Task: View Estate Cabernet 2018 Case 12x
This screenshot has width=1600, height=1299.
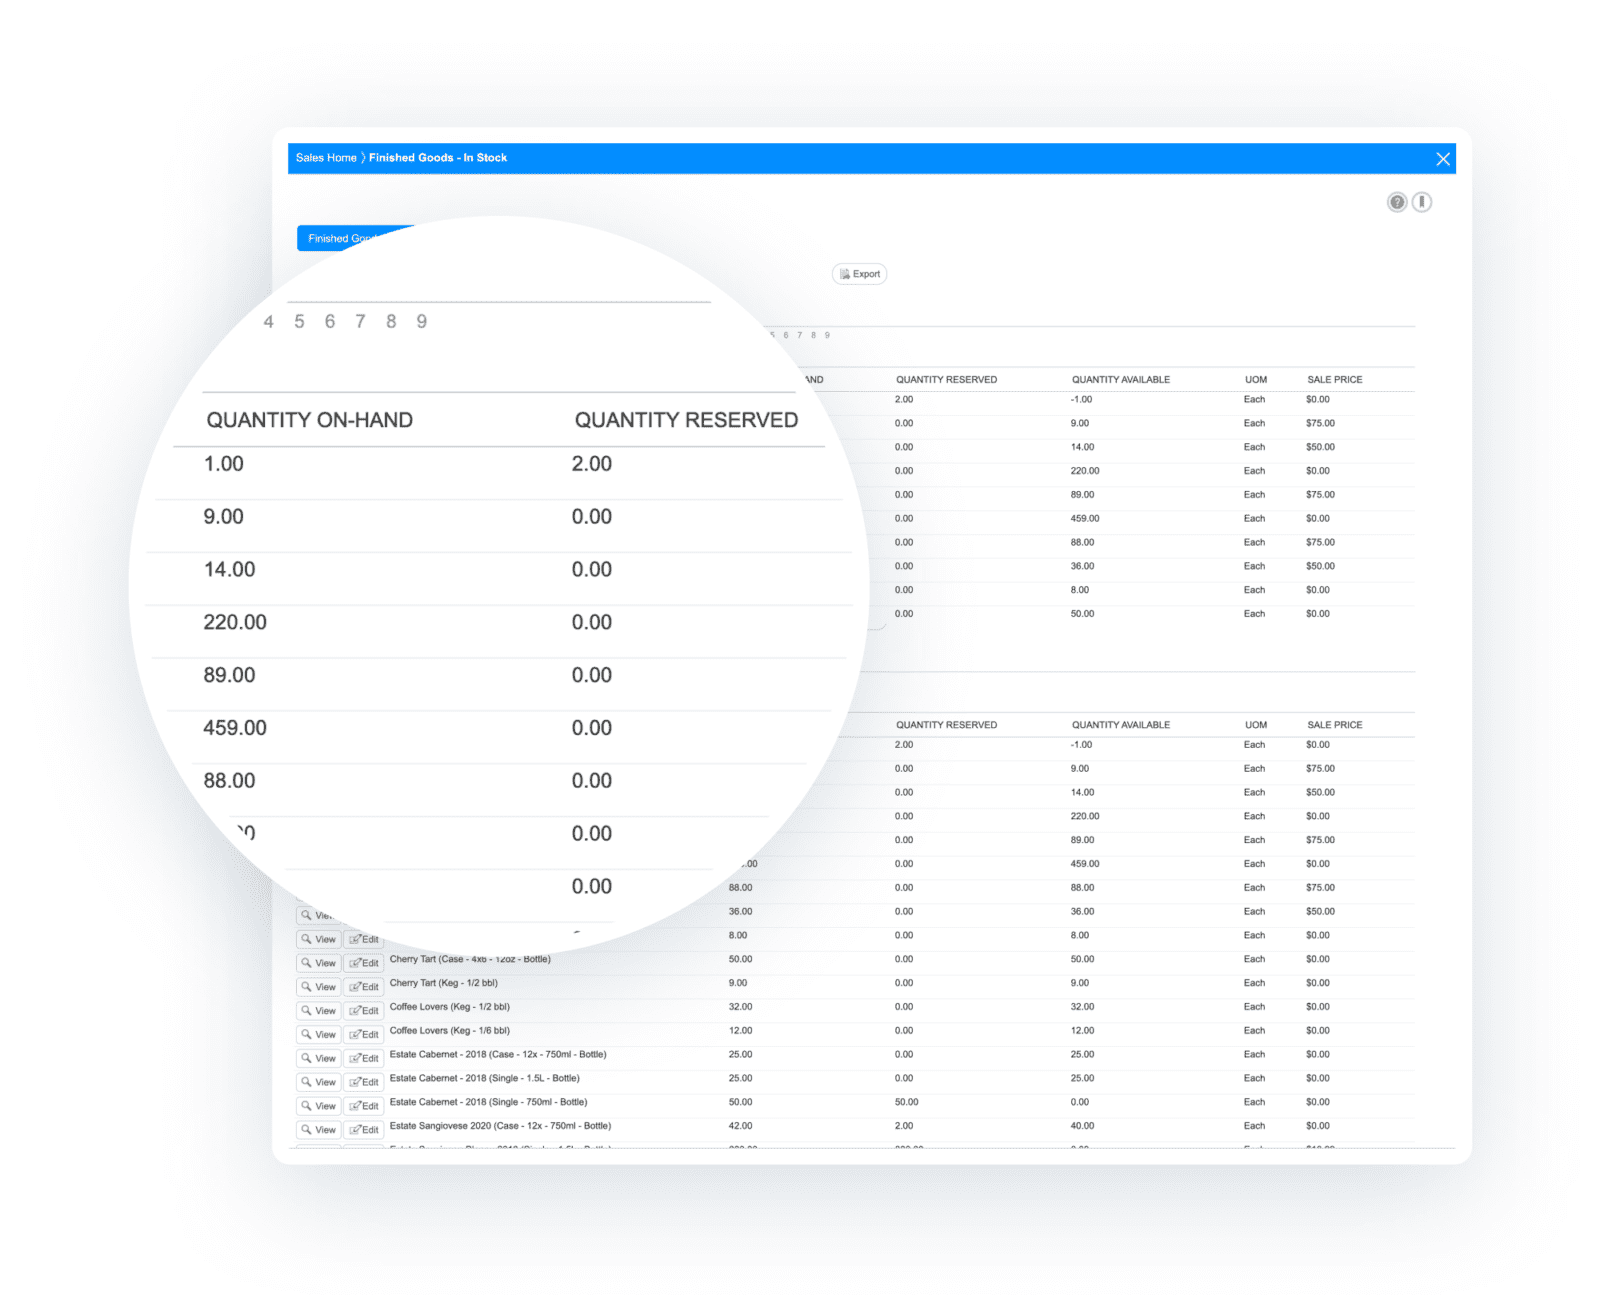Action: point(319,1059)
